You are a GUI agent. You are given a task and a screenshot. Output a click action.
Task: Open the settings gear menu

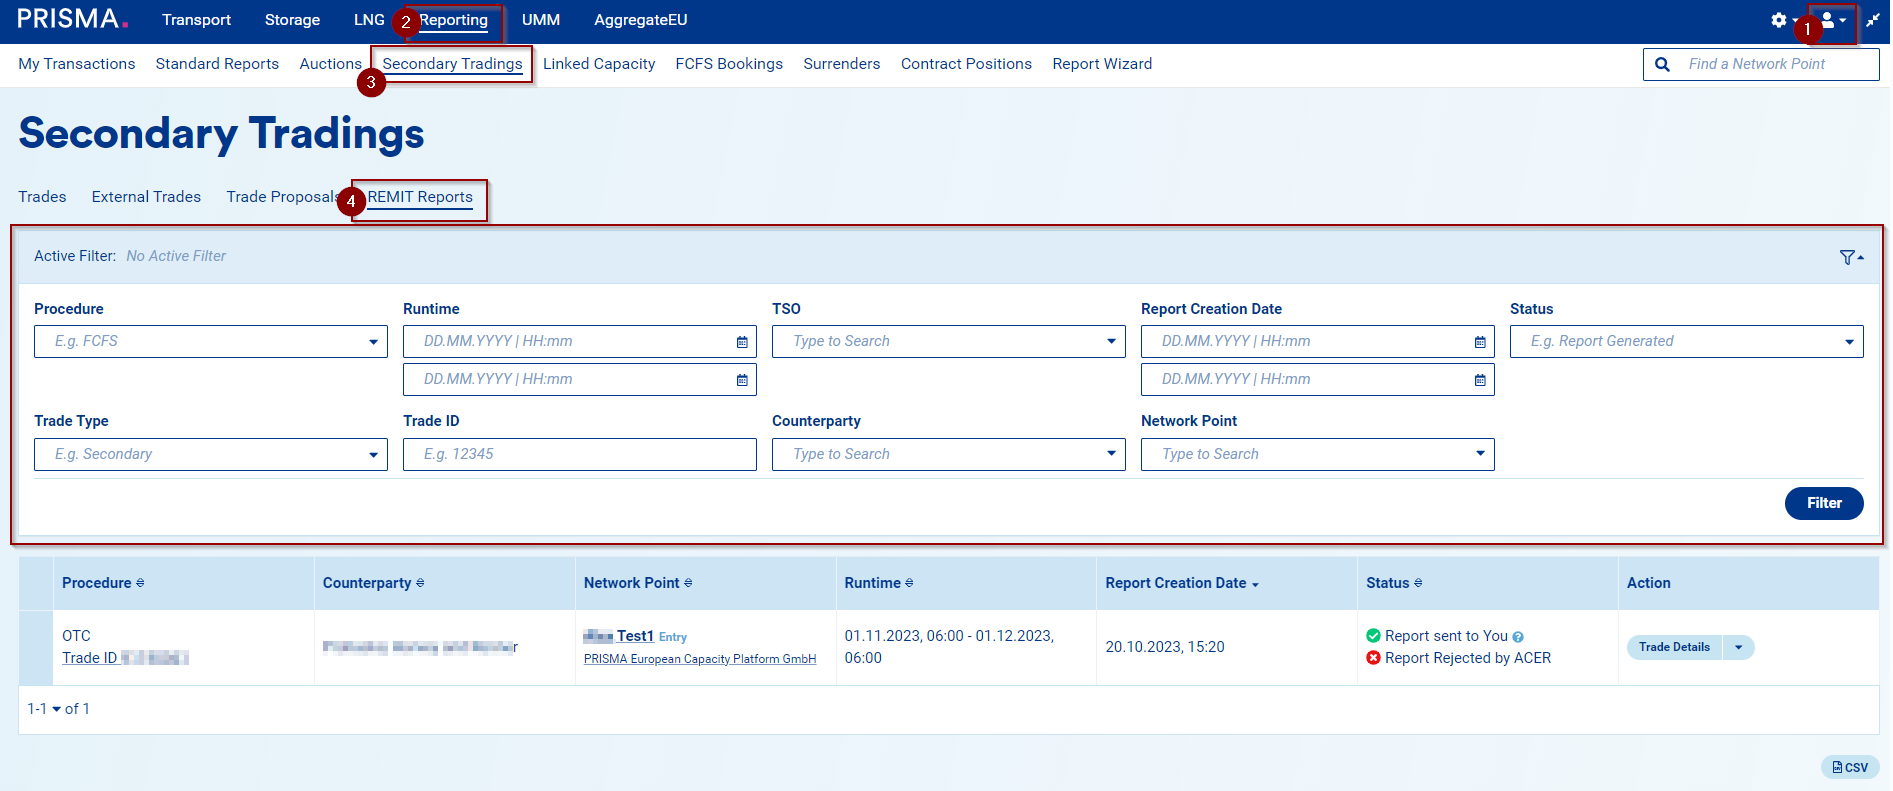click(x=1779, y=20)
